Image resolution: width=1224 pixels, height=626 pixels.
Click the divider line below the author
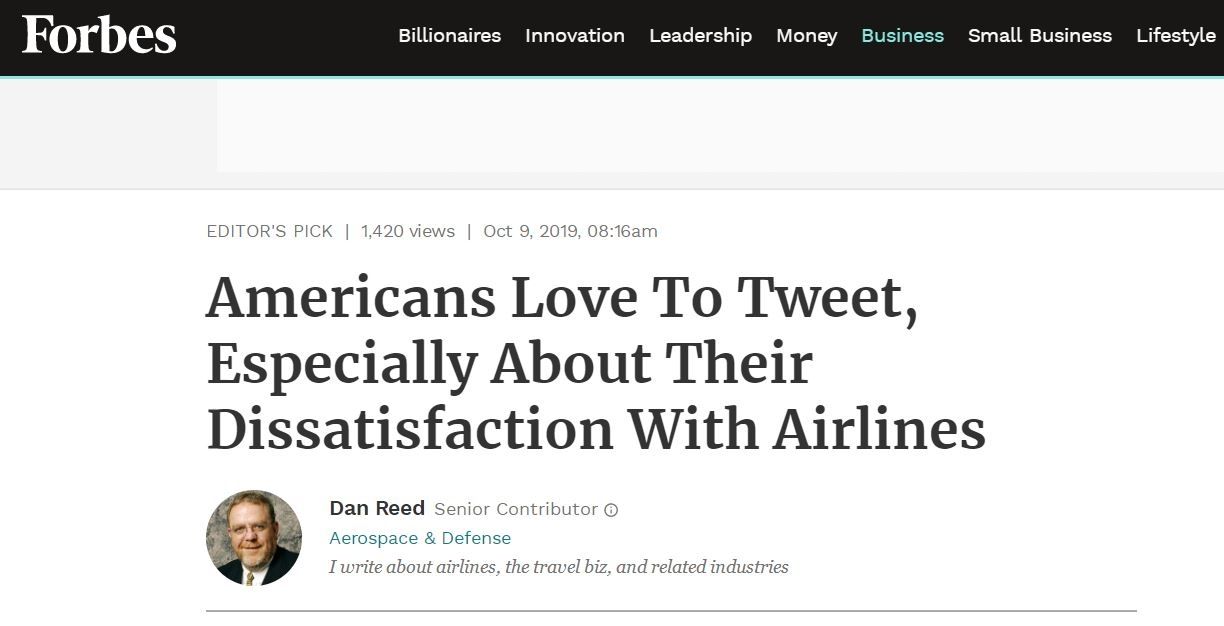(x=671, y=610)
